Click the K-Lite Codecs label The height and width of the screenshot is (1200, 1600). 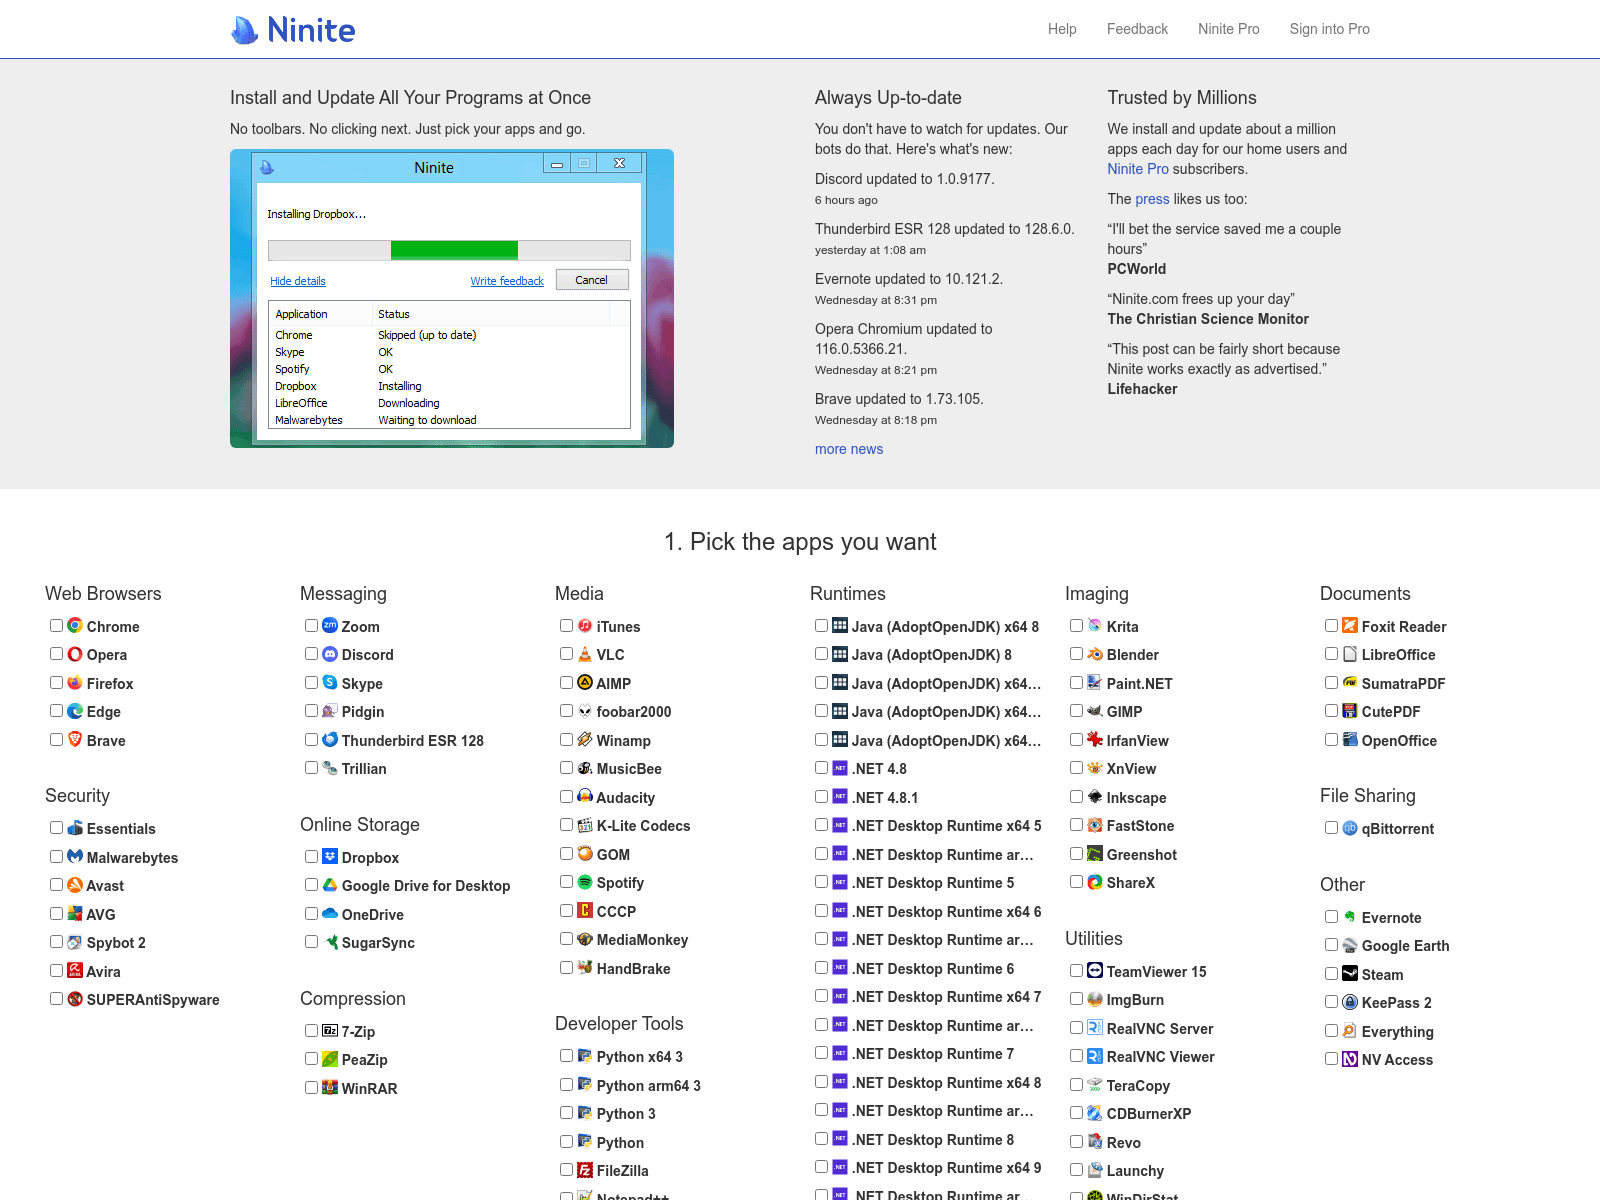pyautogui.click(x=643, y=826)
